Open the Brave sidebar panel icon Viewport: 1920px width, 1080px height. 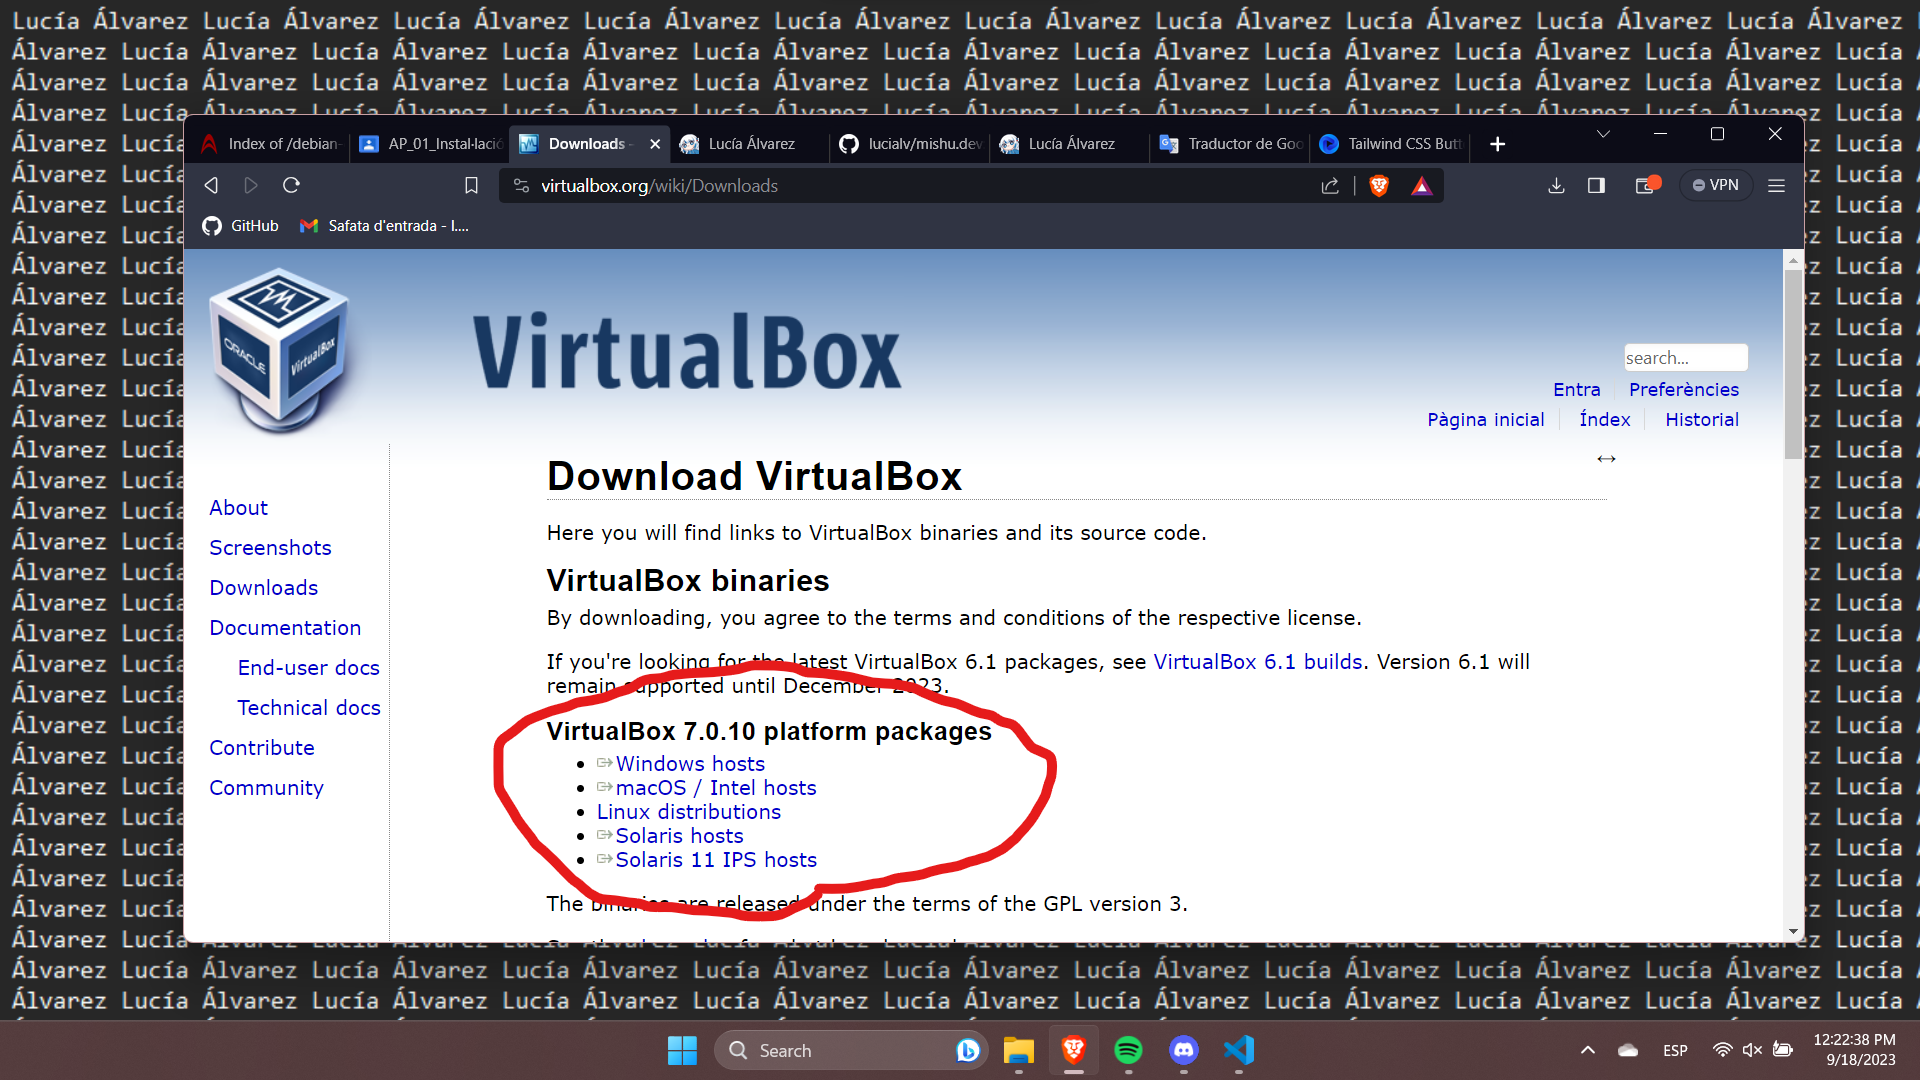coord(1596,185)
